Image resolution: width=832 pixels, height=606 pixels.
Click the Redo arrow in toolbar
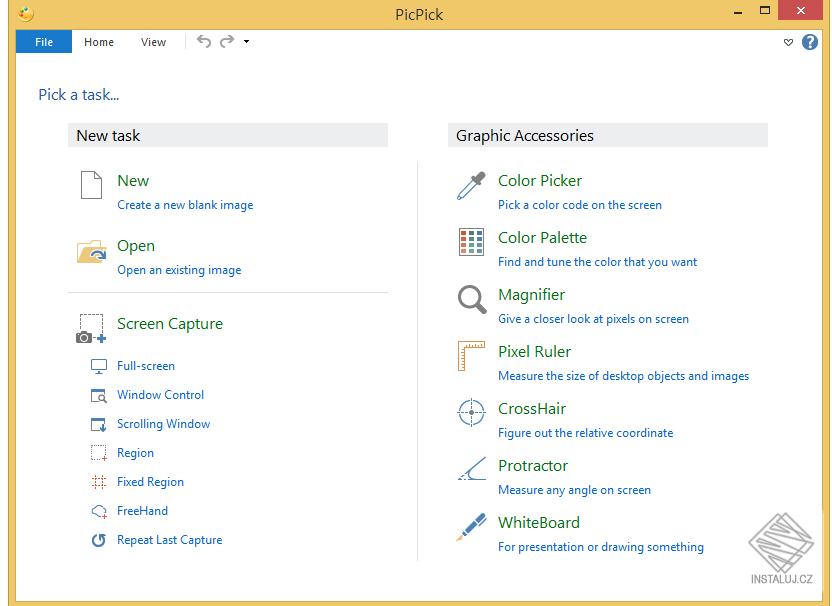coord(227,42)
